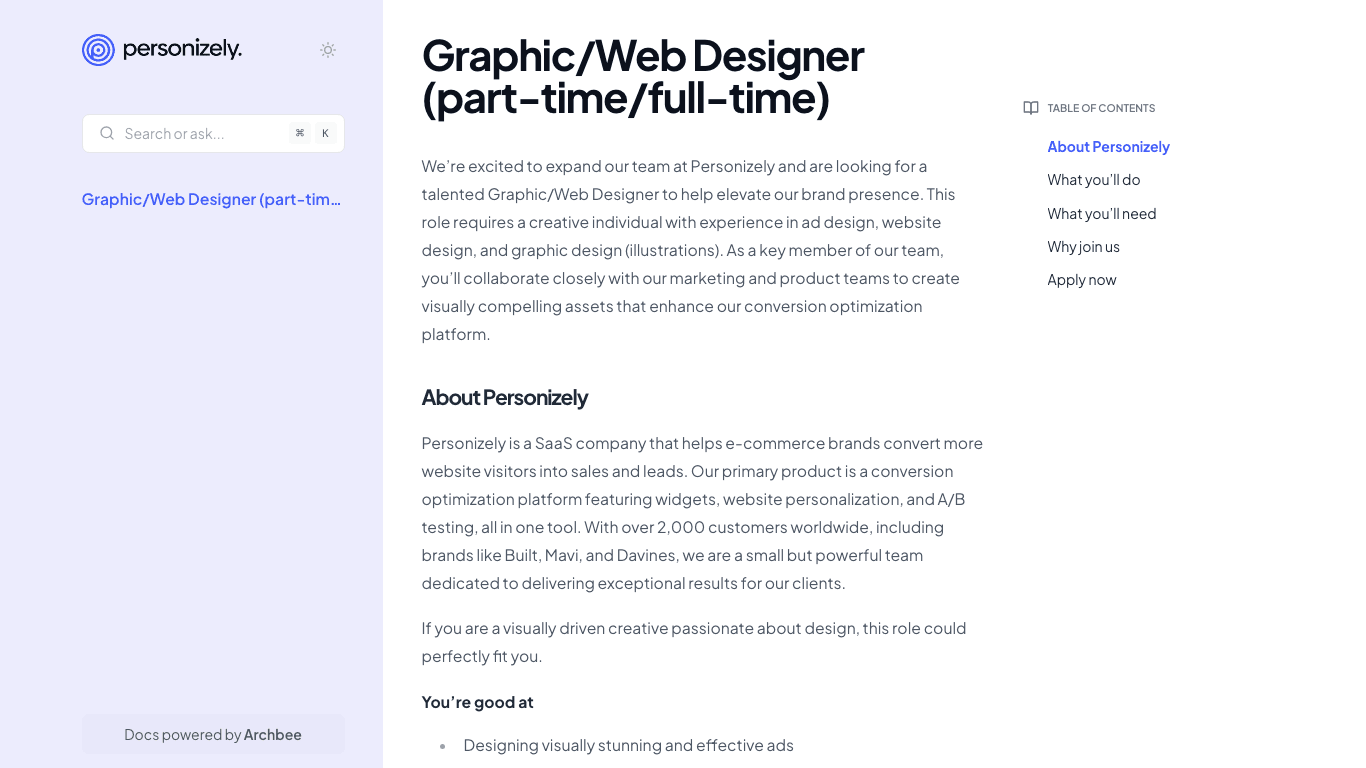Open the About Personizely table of contents link
1366x768 pixels.
click(x=1108, y=146)
